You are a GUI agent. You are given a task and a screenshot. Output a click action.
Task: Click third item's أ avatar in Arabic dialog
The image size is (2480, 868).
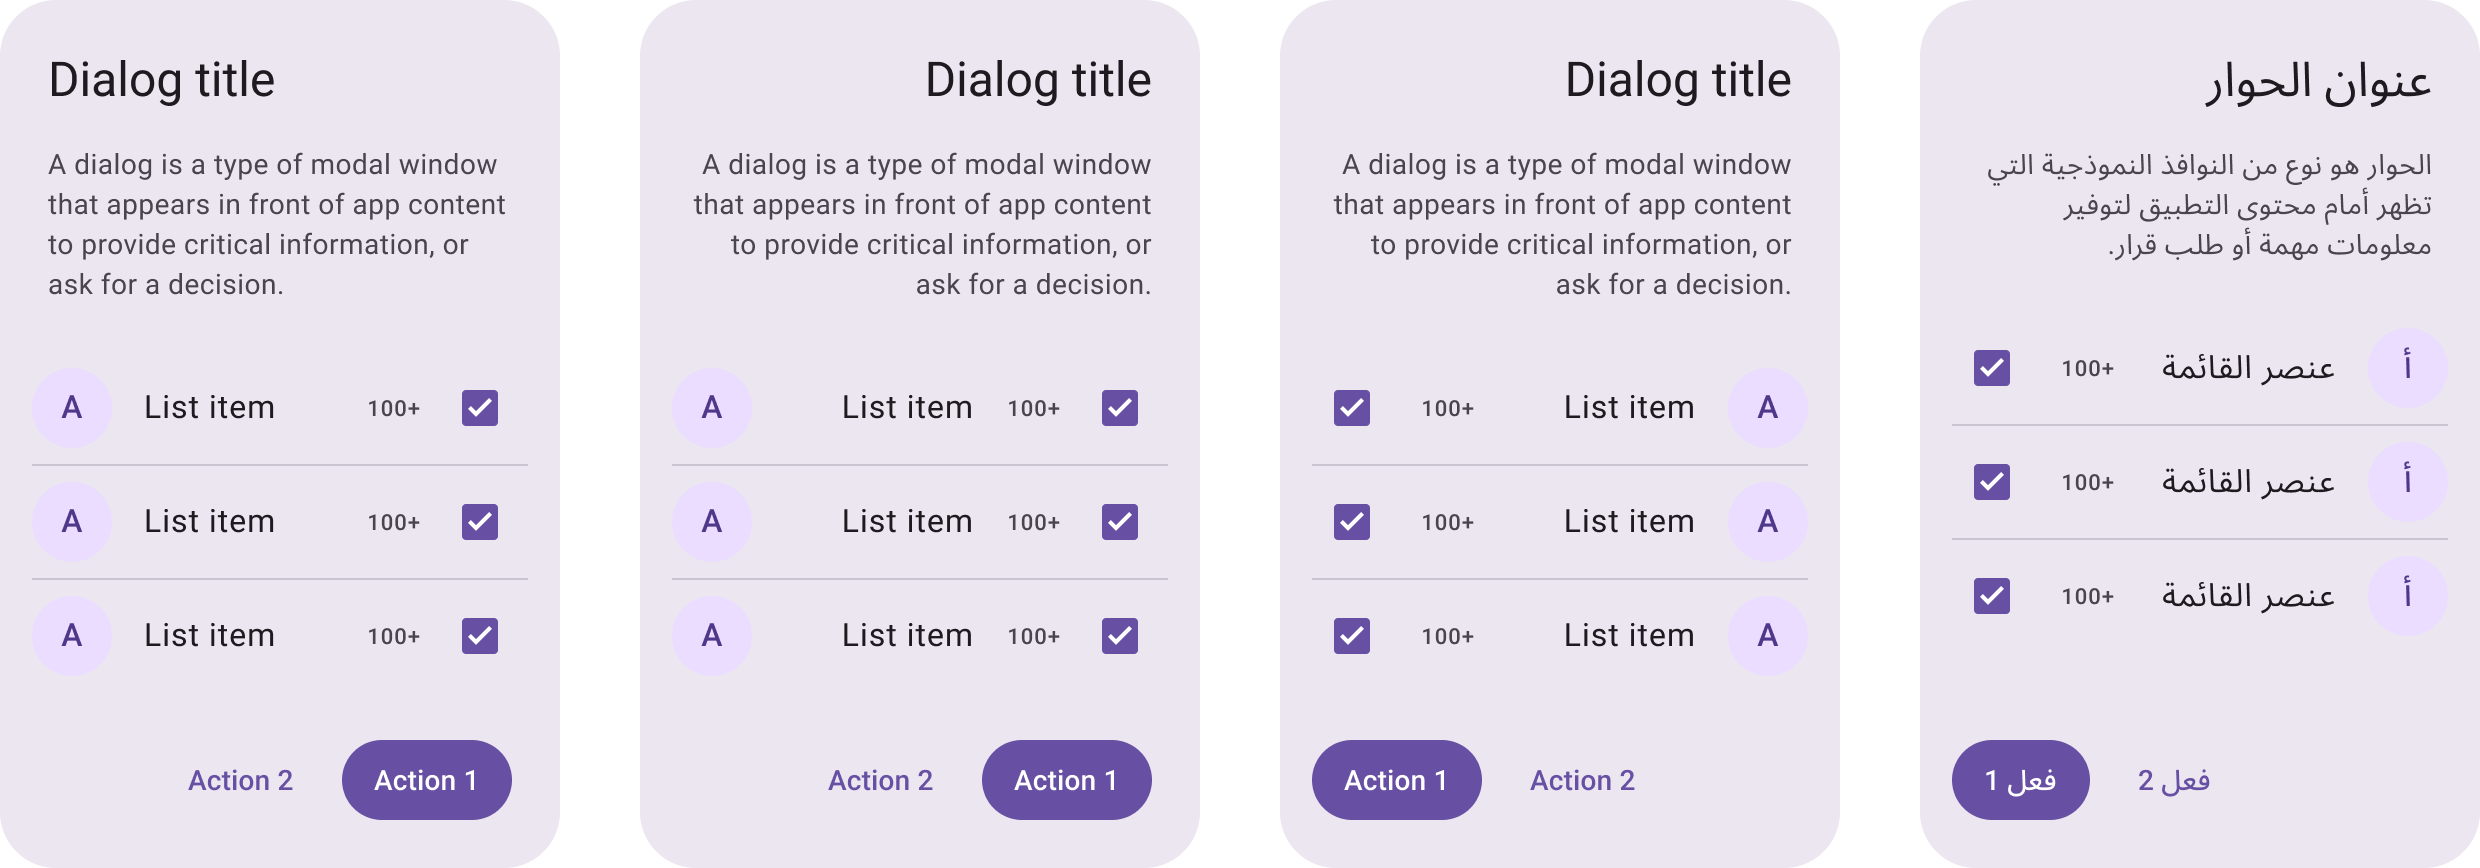point(2408,596)
